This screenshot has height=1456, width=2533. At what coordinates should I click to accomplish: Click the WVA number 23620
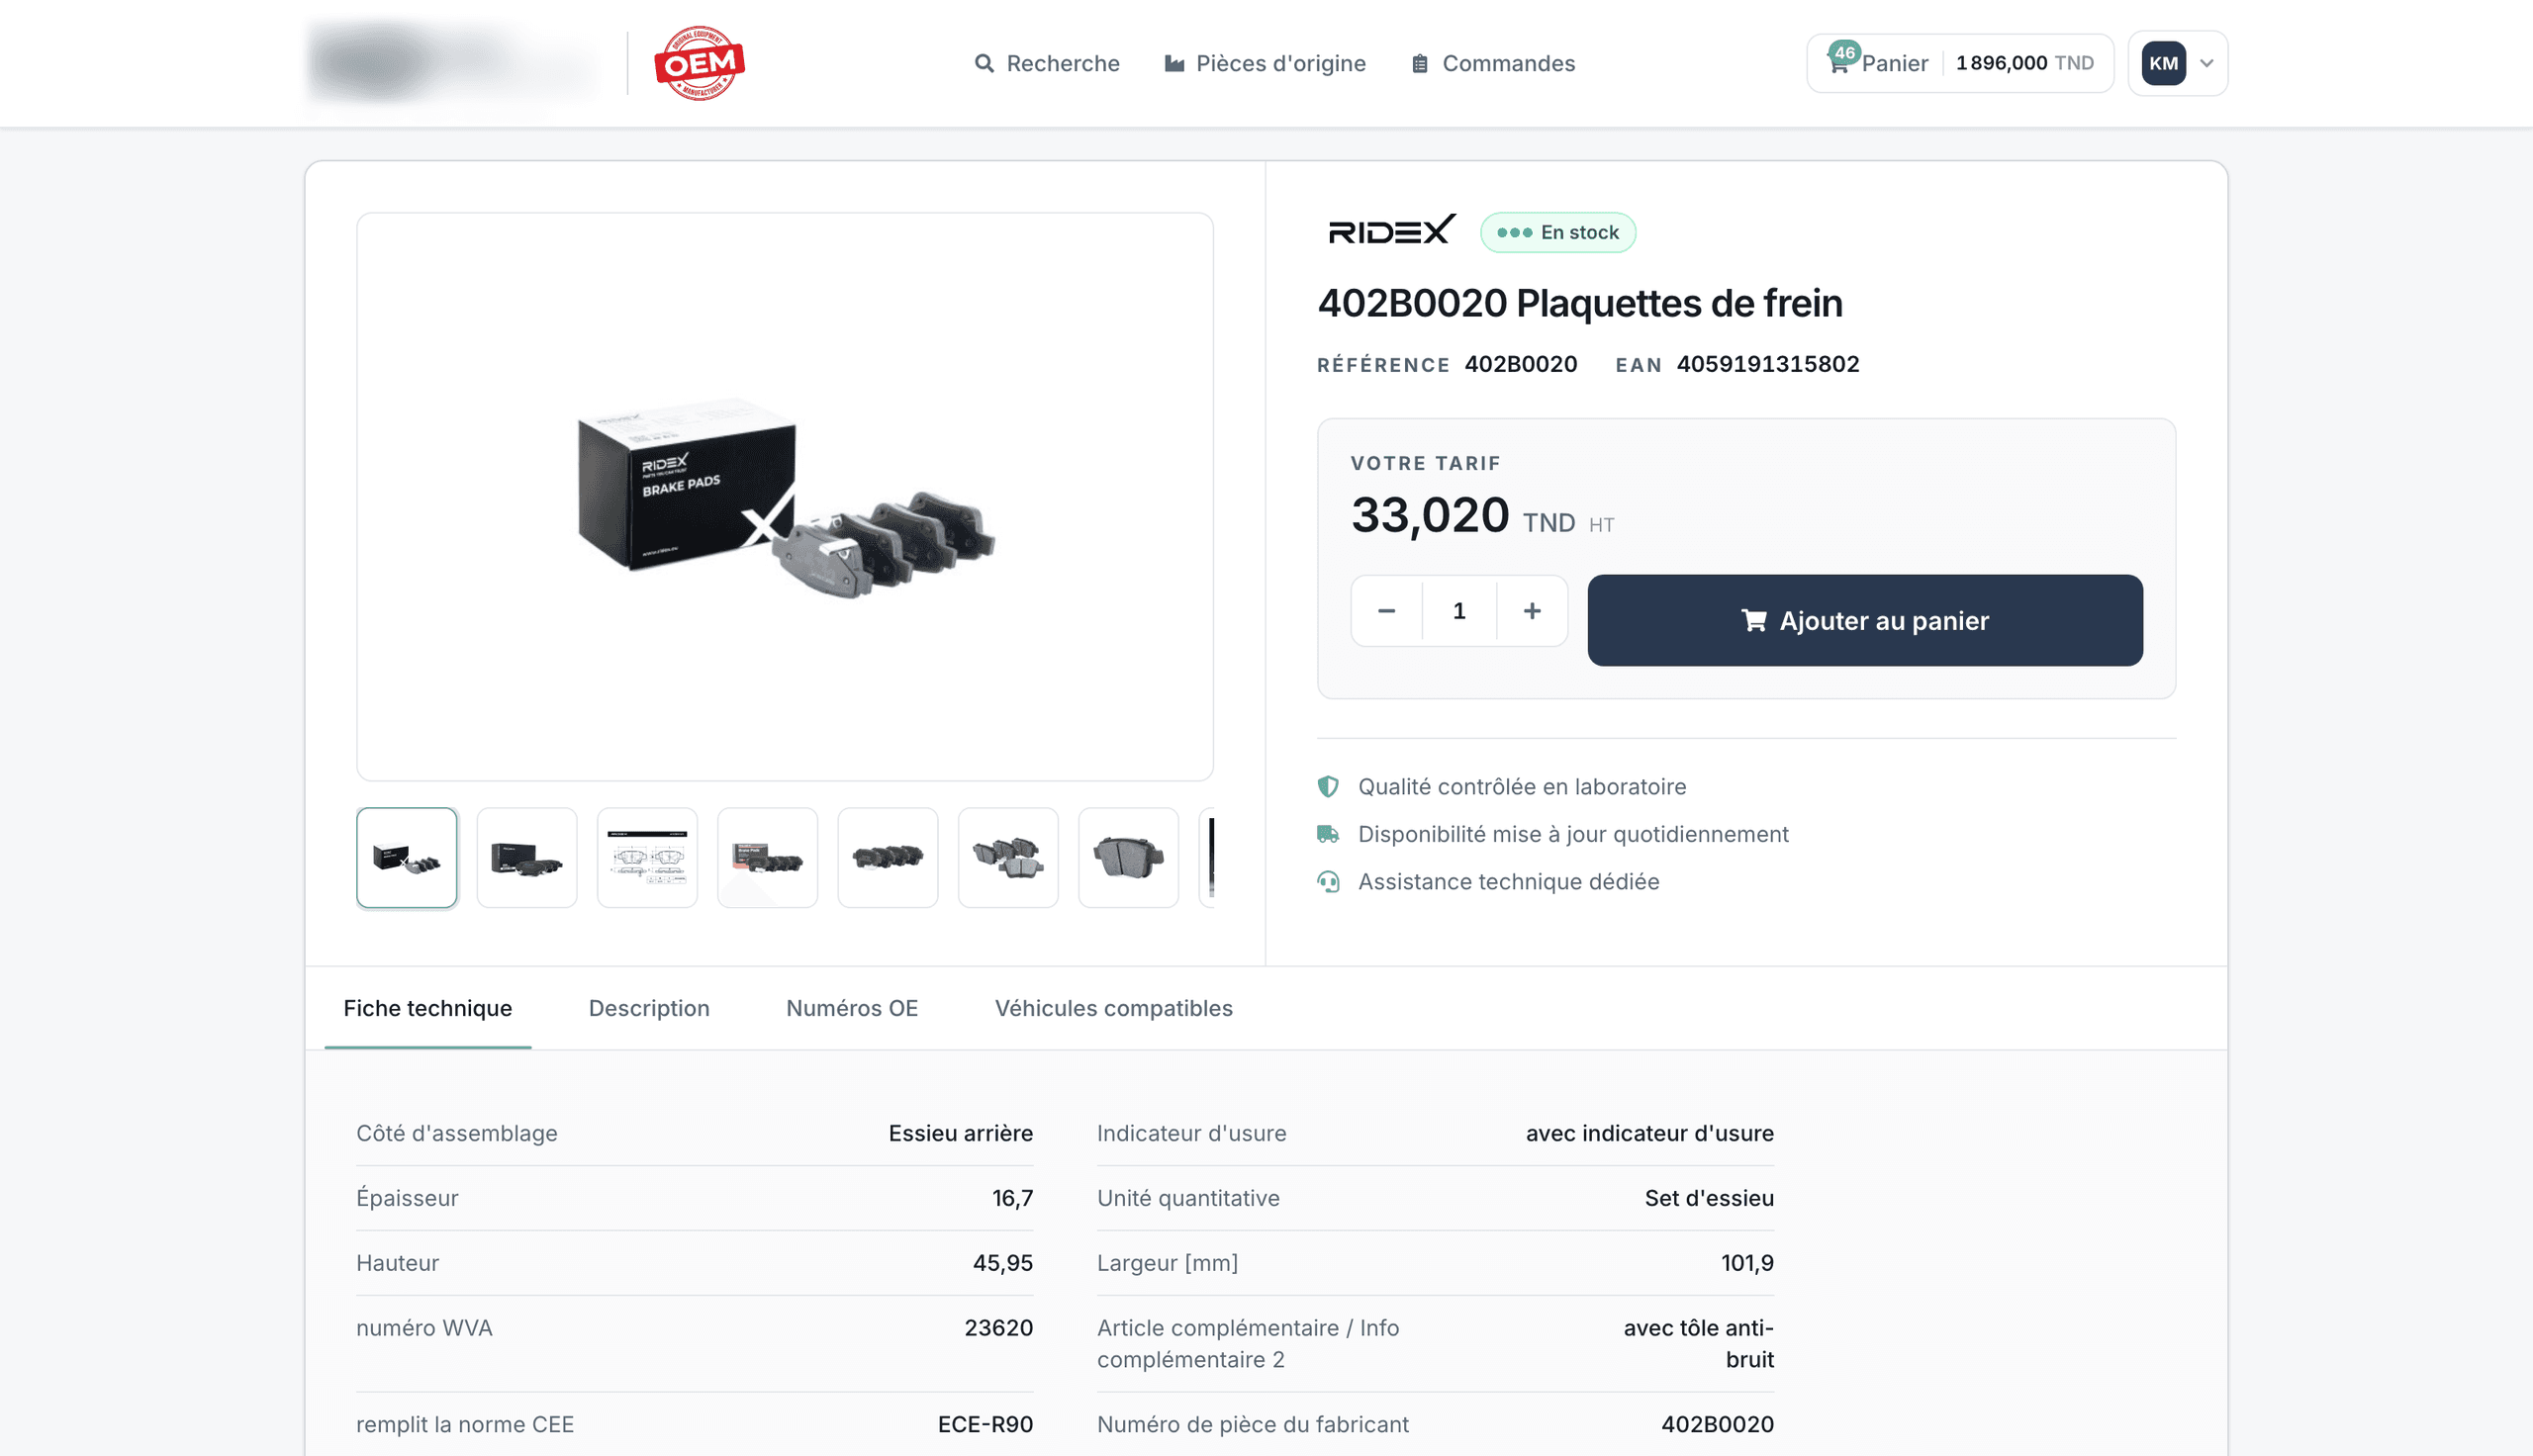click(x=998, y=1328)
